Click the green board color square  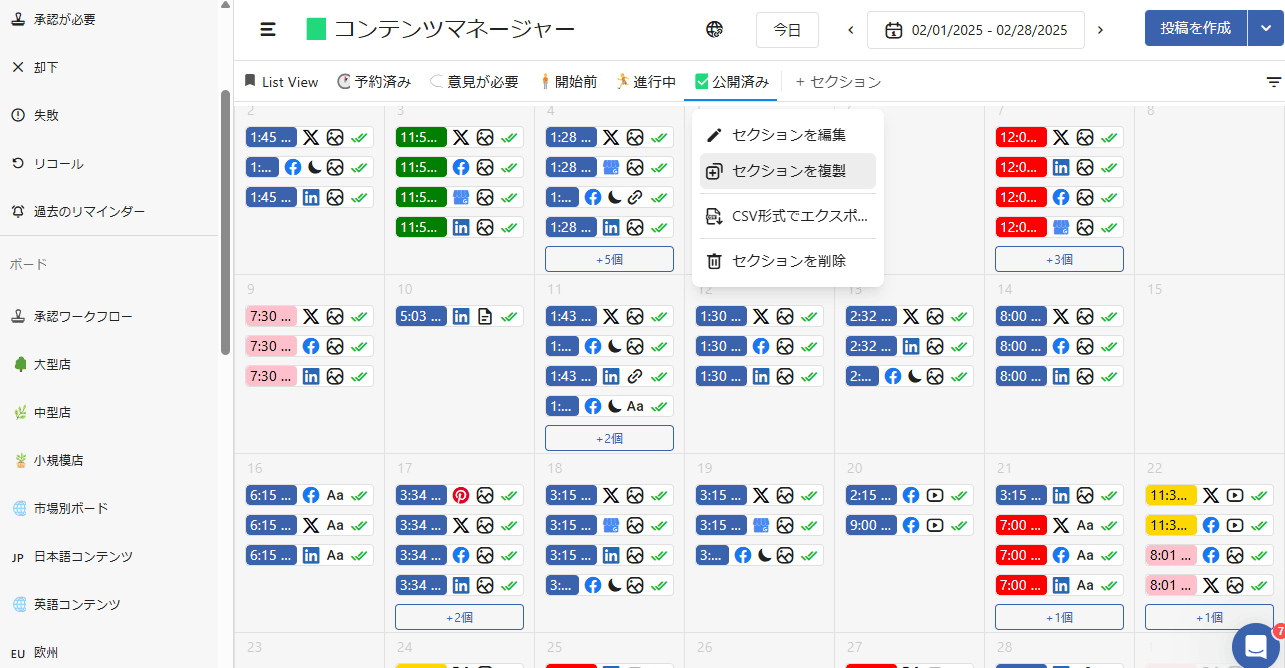click(x=317, y=30)
